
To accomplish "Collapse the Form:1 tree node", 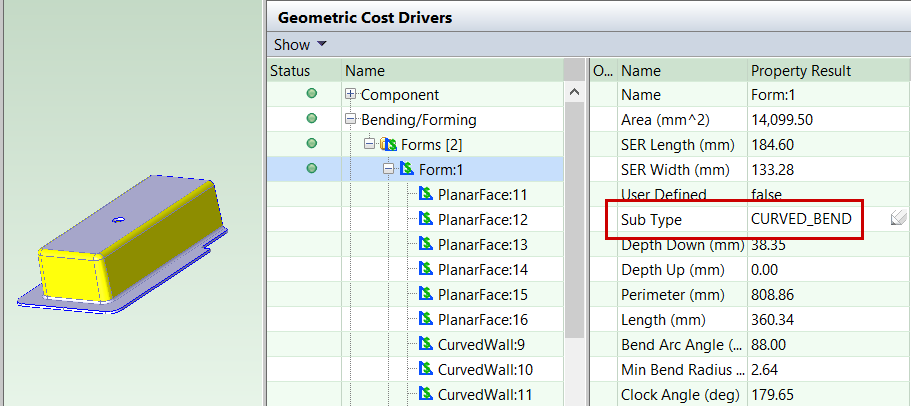I will click(x=389, y=169).
